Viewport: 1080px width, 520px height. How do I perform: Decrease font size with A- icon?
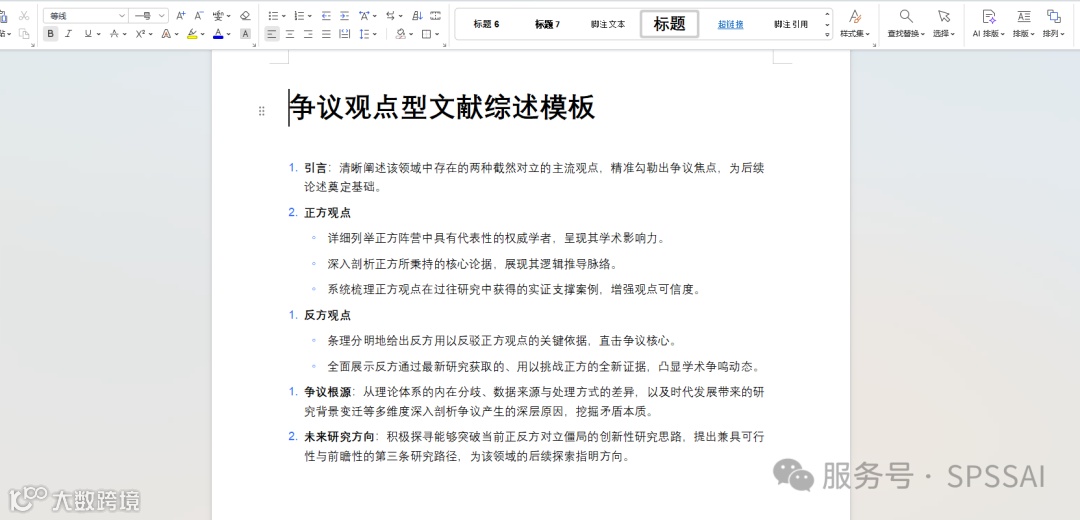coord(198,15)
